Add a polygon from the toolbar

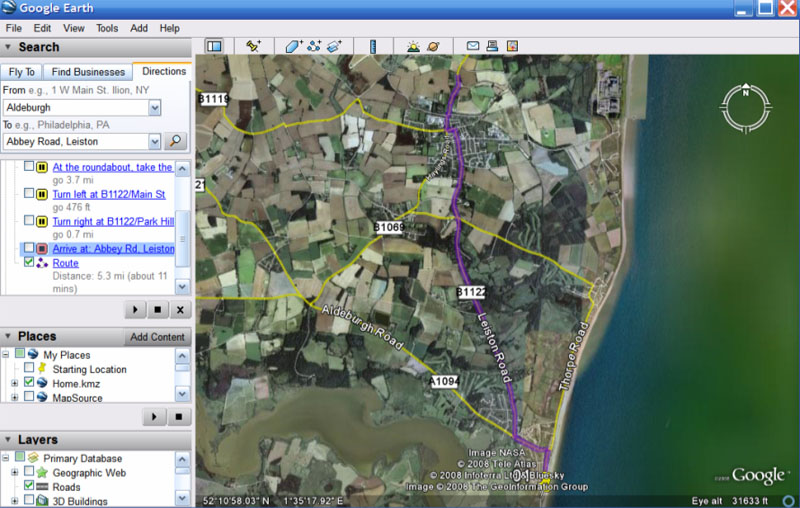pos(293,46)
